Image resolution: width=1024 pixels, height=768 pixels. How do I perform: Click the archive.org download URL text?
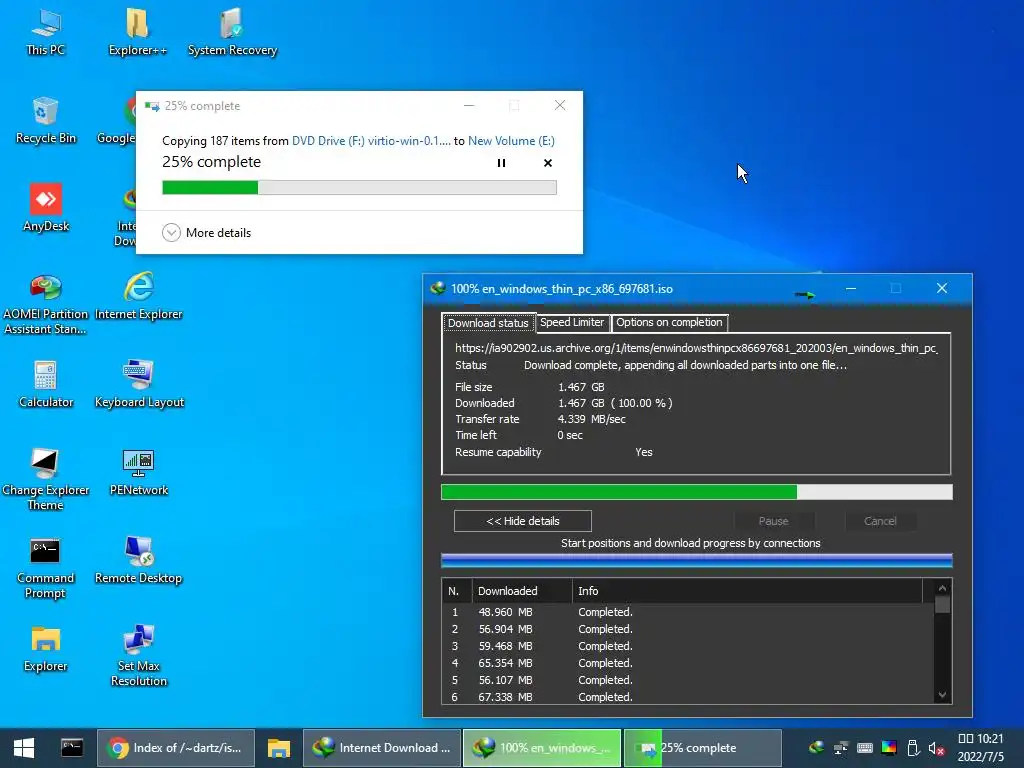[696, 348]
